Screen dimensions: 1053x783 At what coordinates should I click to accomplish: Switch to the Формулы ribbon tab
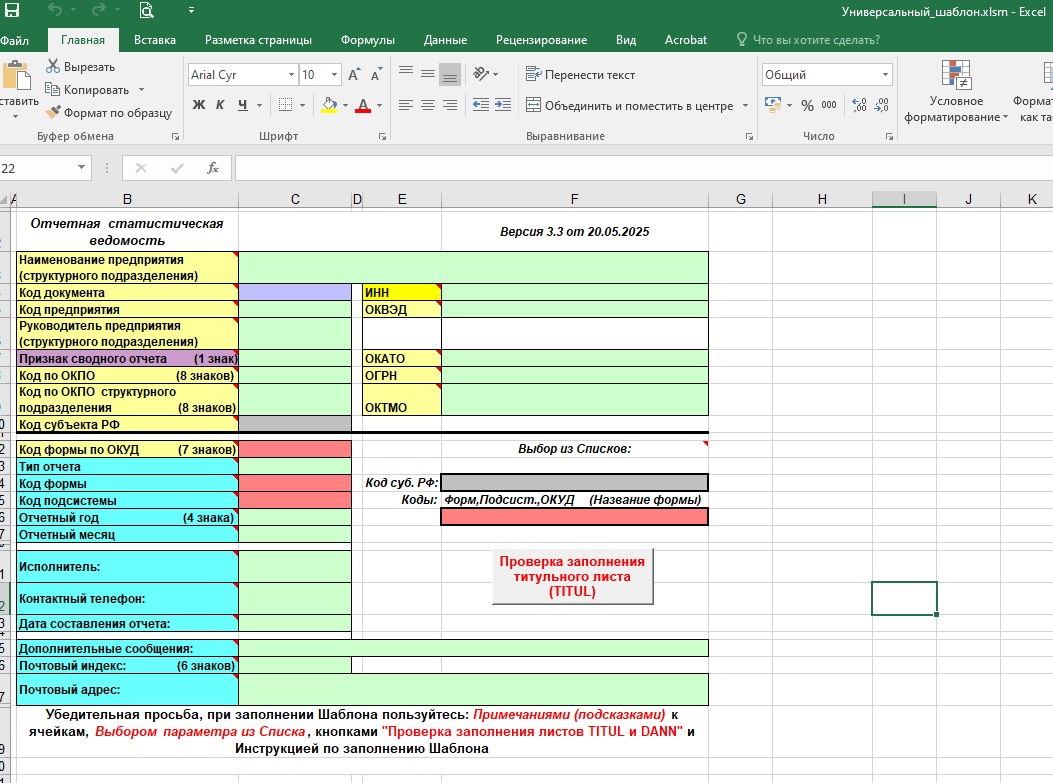point(368,40)
